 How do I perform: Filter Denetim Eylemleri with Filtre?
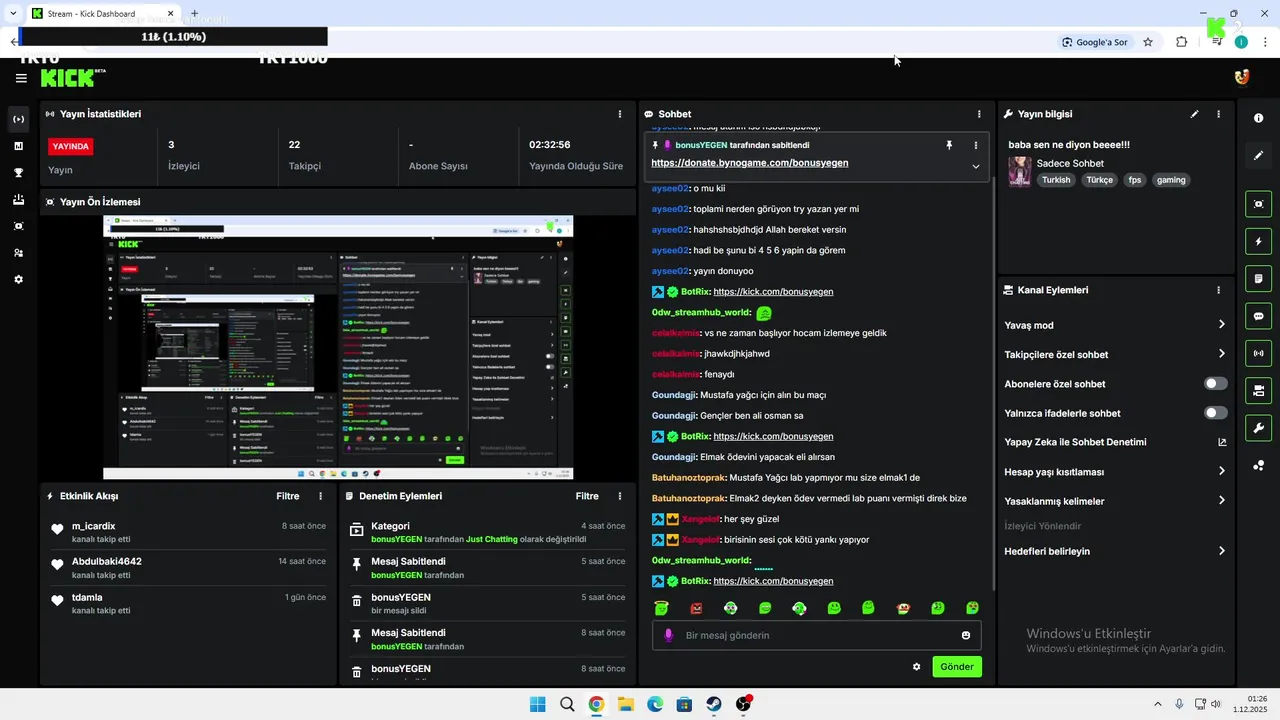587,496
